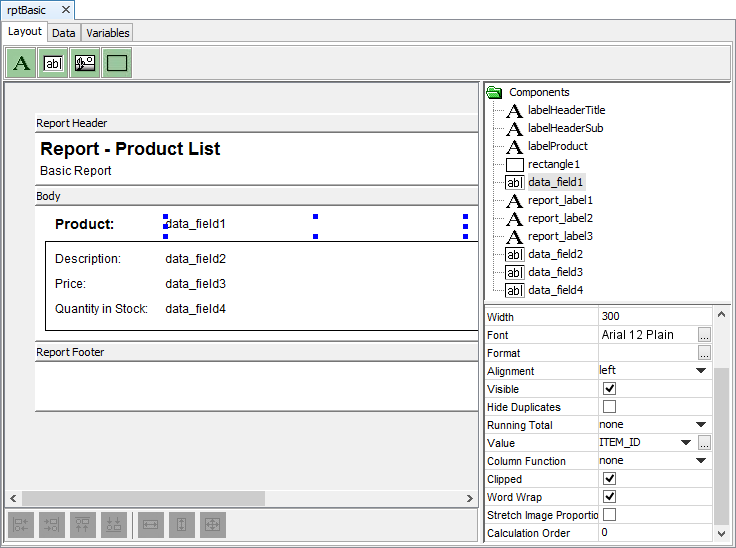Select rectangle1 in the Components tree
Screen dimensions: 736x548
tap(553, 164)
